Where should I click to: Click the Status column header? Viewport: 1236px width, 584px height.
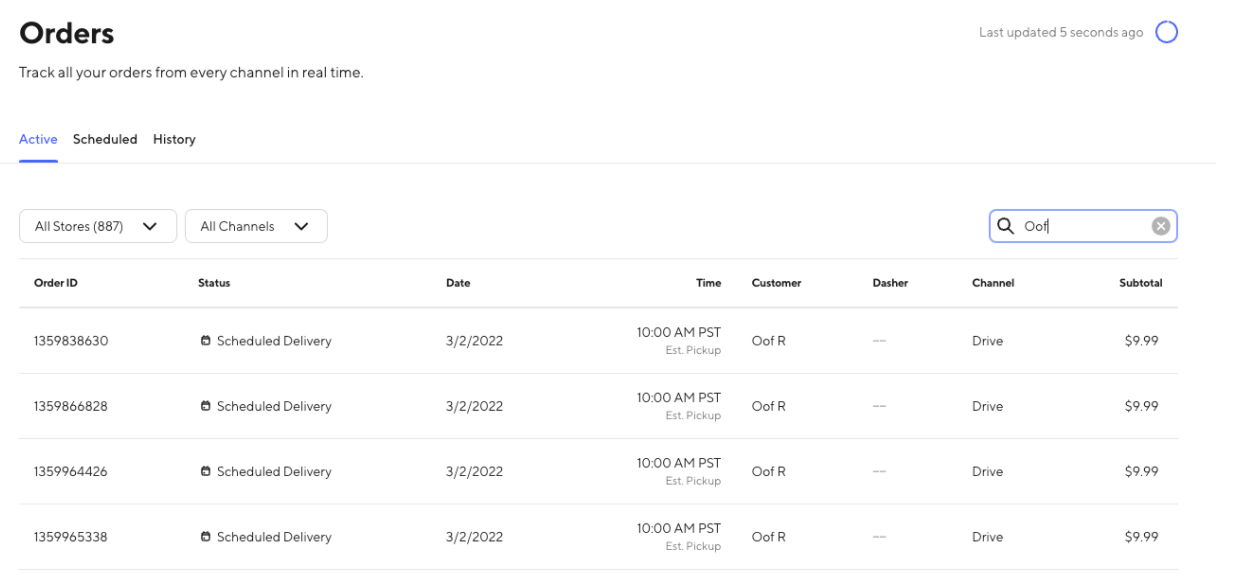click(x=214, y=283)
